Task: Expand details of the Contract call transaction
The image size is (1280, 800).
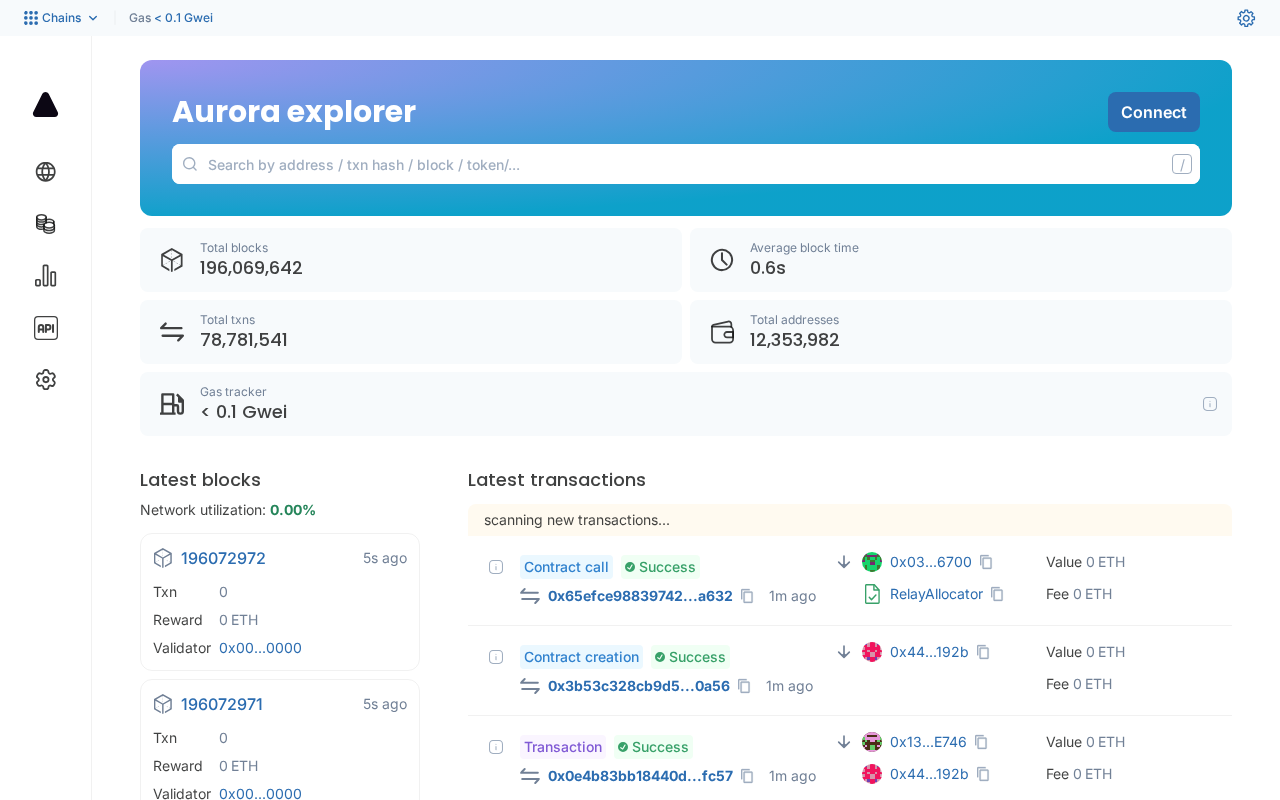Action: [496, 567]
